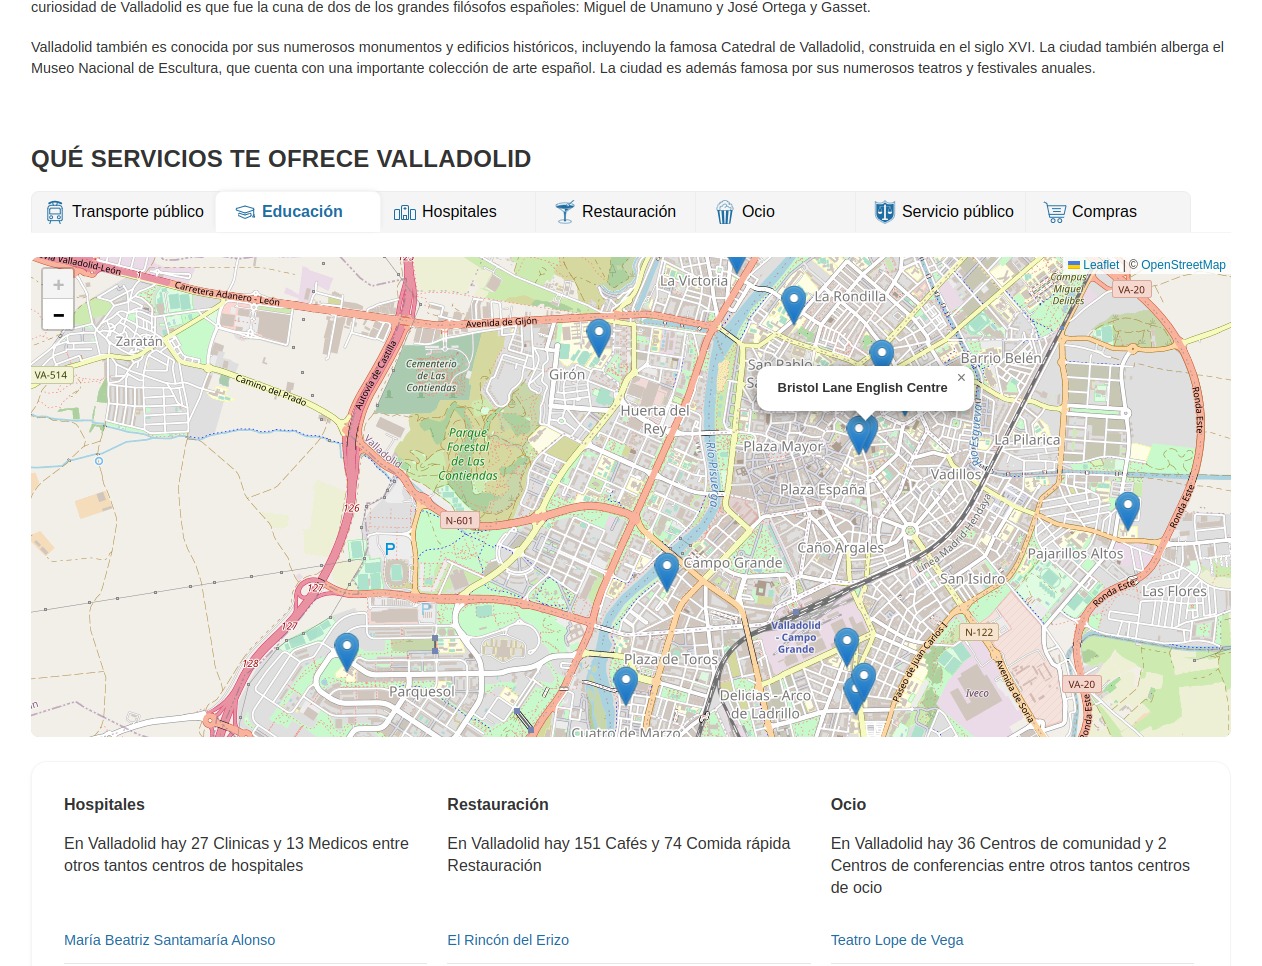This screenshot has width=1262, height=966.
Task: Click the graduation cap Educación icon
Action: tap(245, 212)
